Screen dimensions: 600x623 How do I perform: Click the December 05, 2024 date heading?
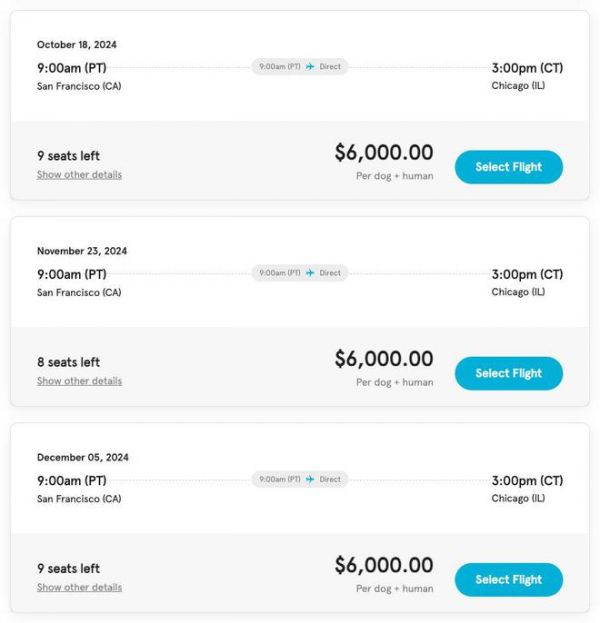click(x=83, y=457)
